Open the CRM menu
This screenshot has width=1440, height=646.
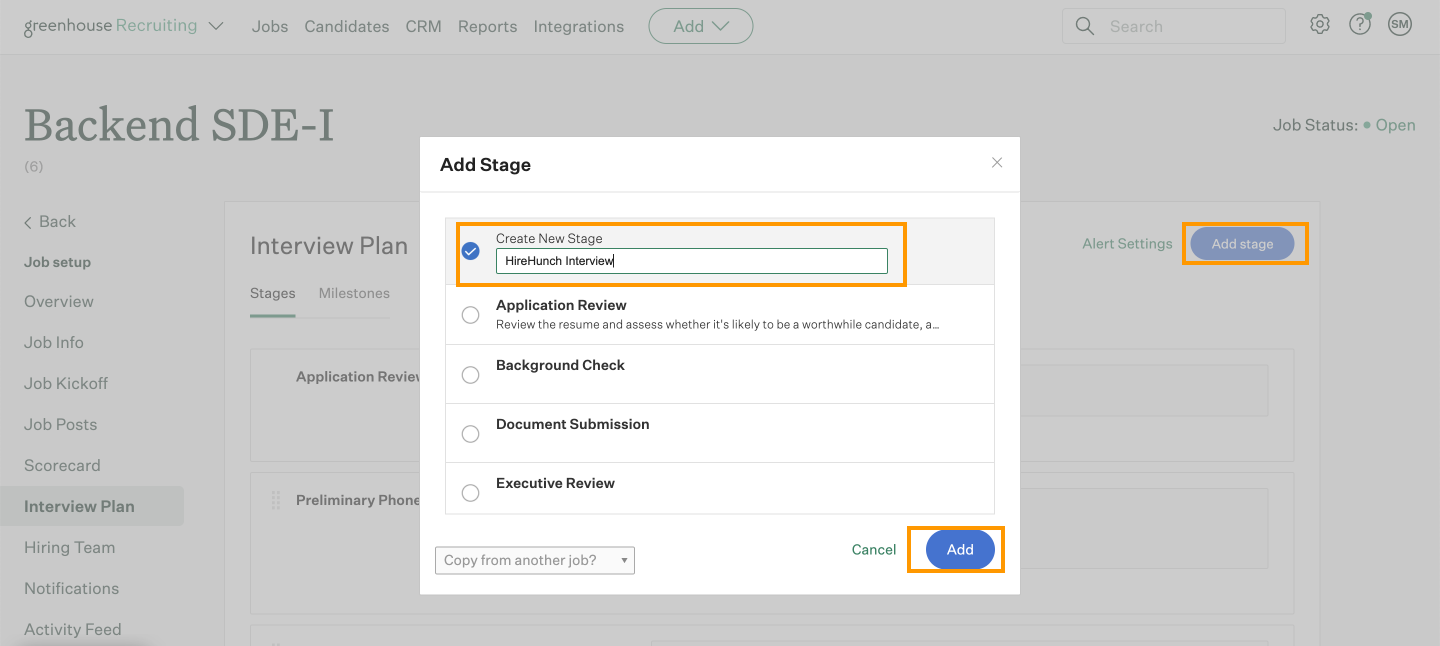tap(424, 26)
